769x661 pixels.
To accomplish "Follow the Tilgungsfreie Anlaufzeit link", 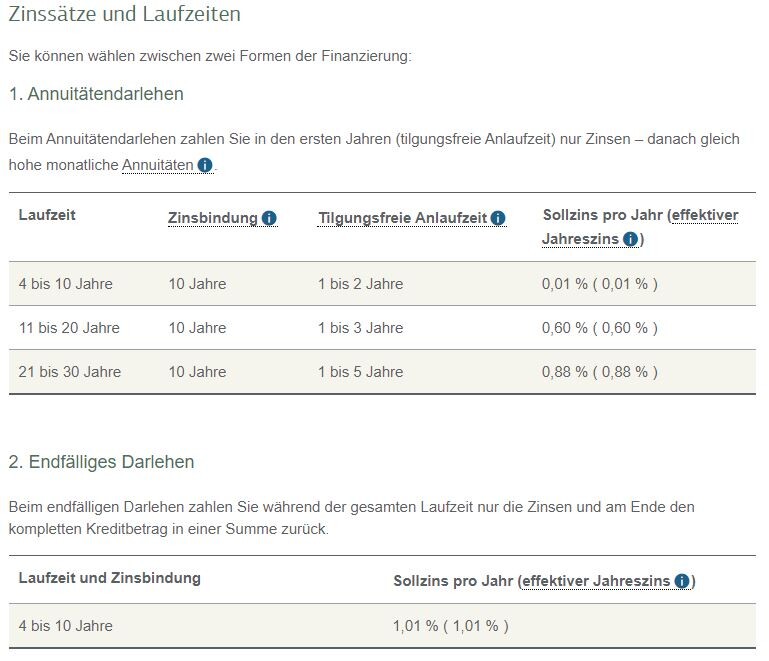I will click(x=402, y=218).
